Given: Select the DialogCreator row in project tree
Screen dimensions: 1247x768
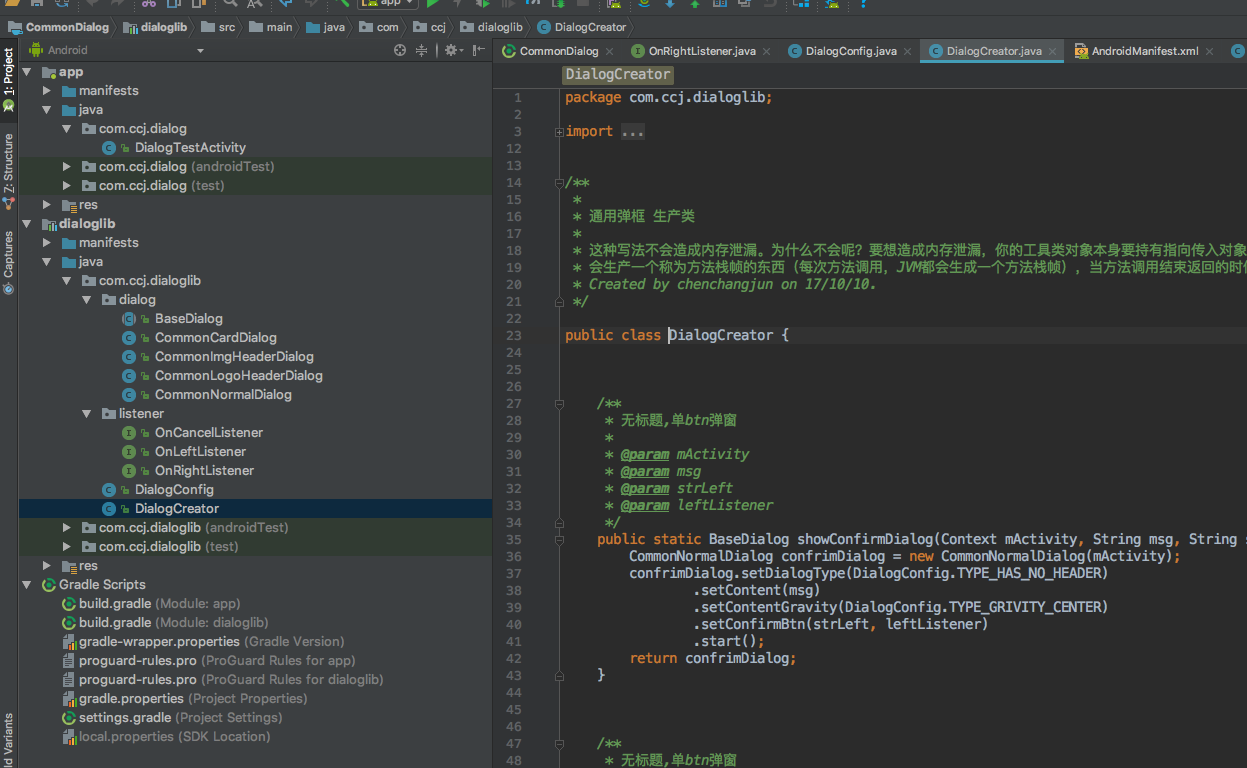Looking at the screenshot, I should (x=256, y=509).
